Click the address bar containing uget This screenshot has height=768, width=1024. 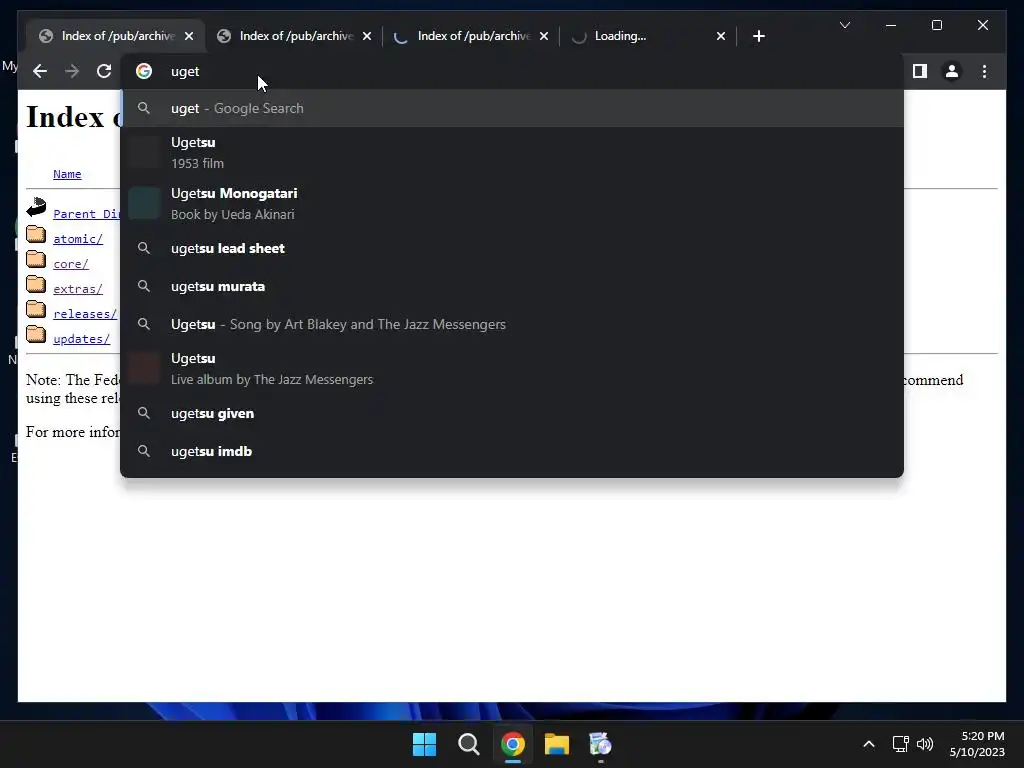coord(512,71)
